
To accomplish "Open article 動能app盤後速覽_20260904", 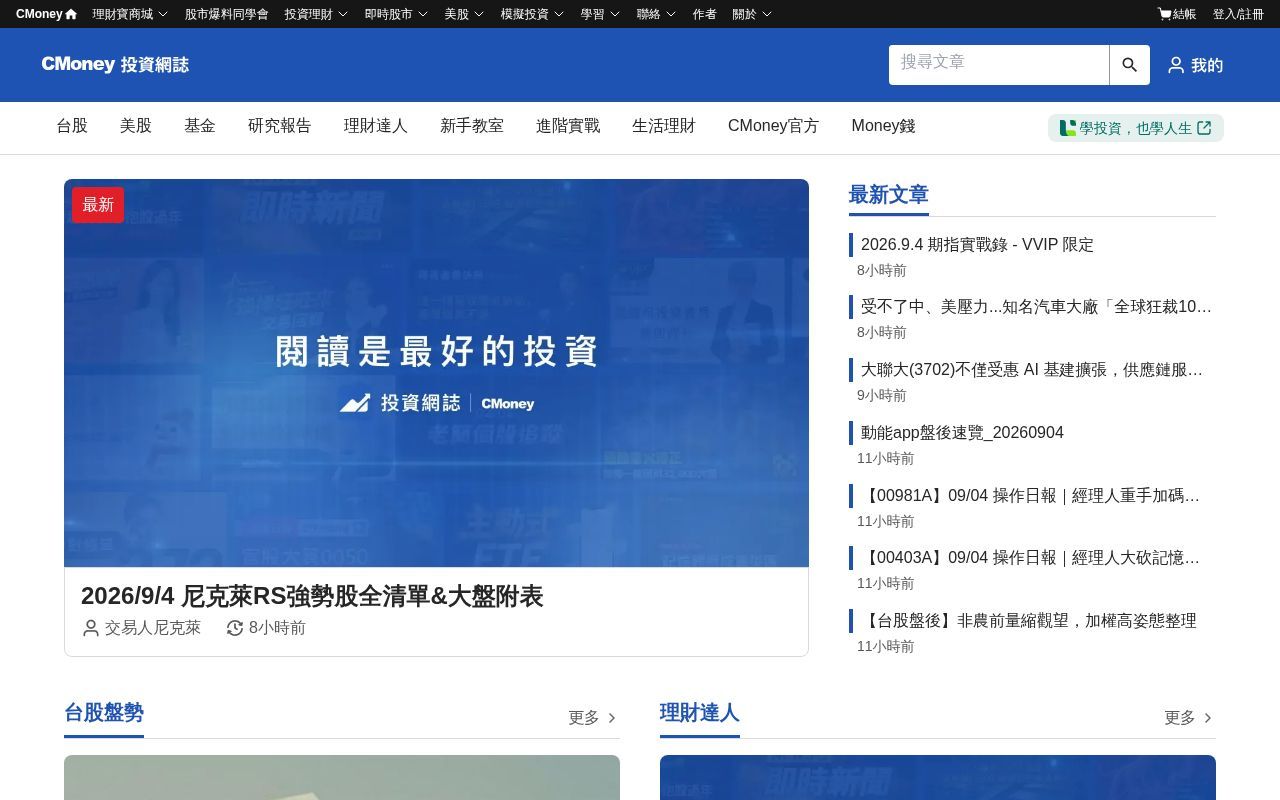I will (x=962, y=433).
